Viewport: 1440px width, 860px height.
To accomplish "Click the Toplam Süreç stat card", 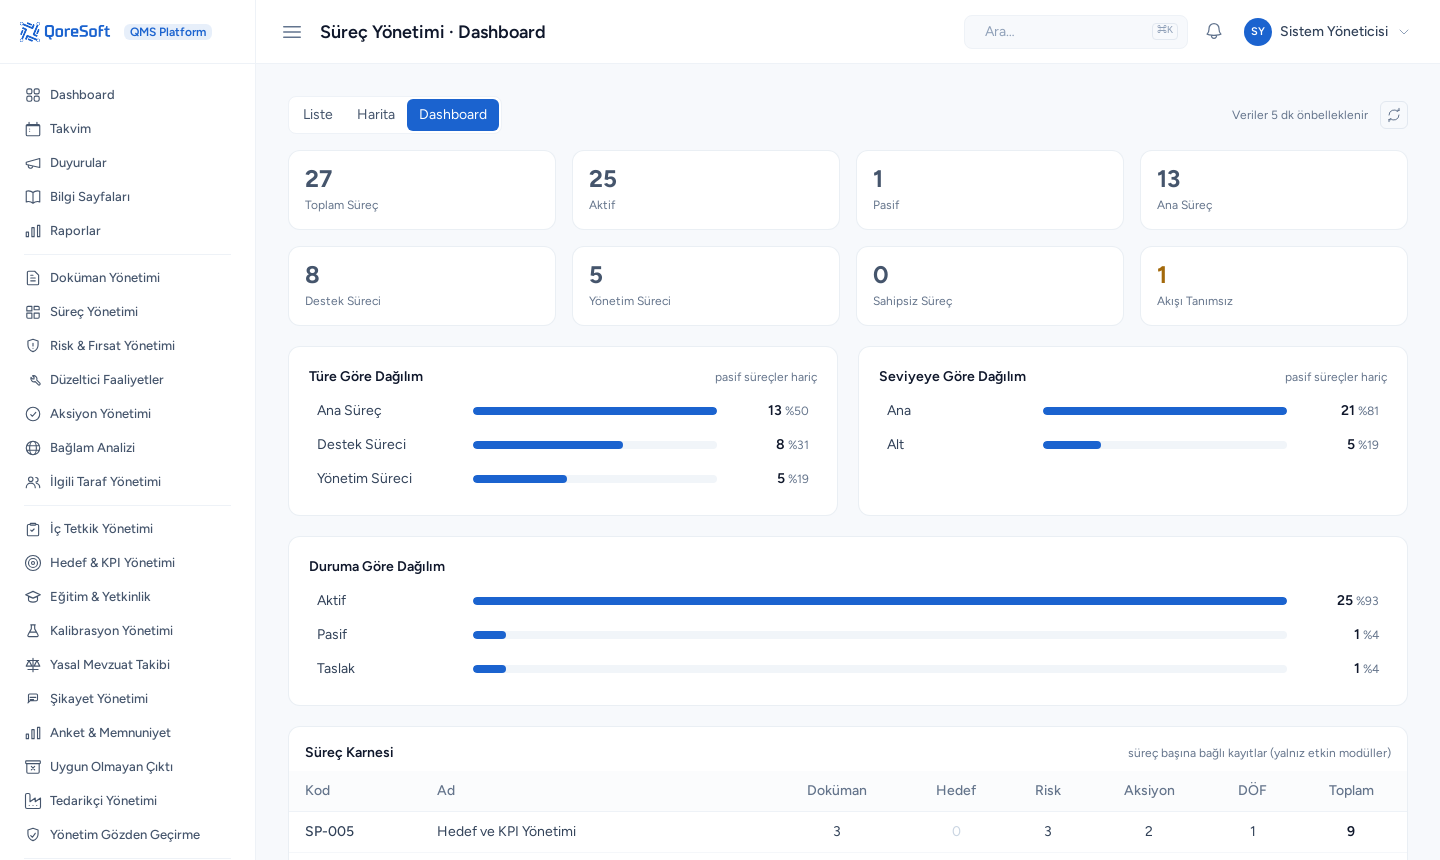I will click(x=422, y=190).
